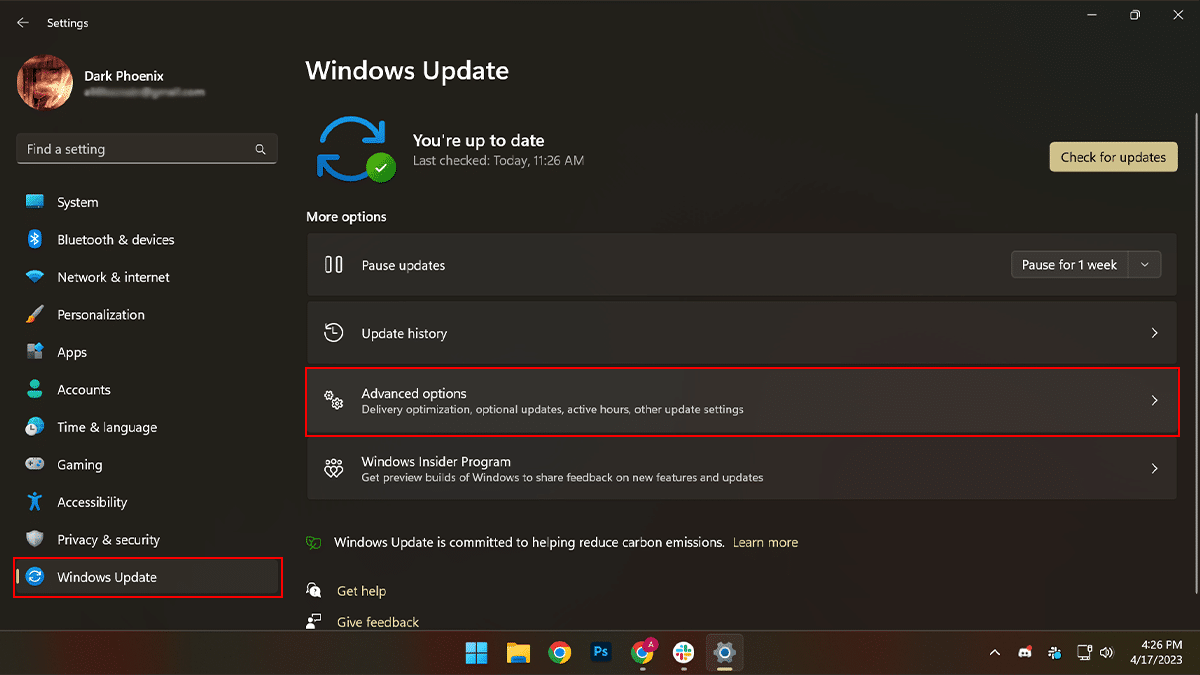1200x675 pixels.
Task: Open Photoshop from the taskbar
Action: [601, 652]
